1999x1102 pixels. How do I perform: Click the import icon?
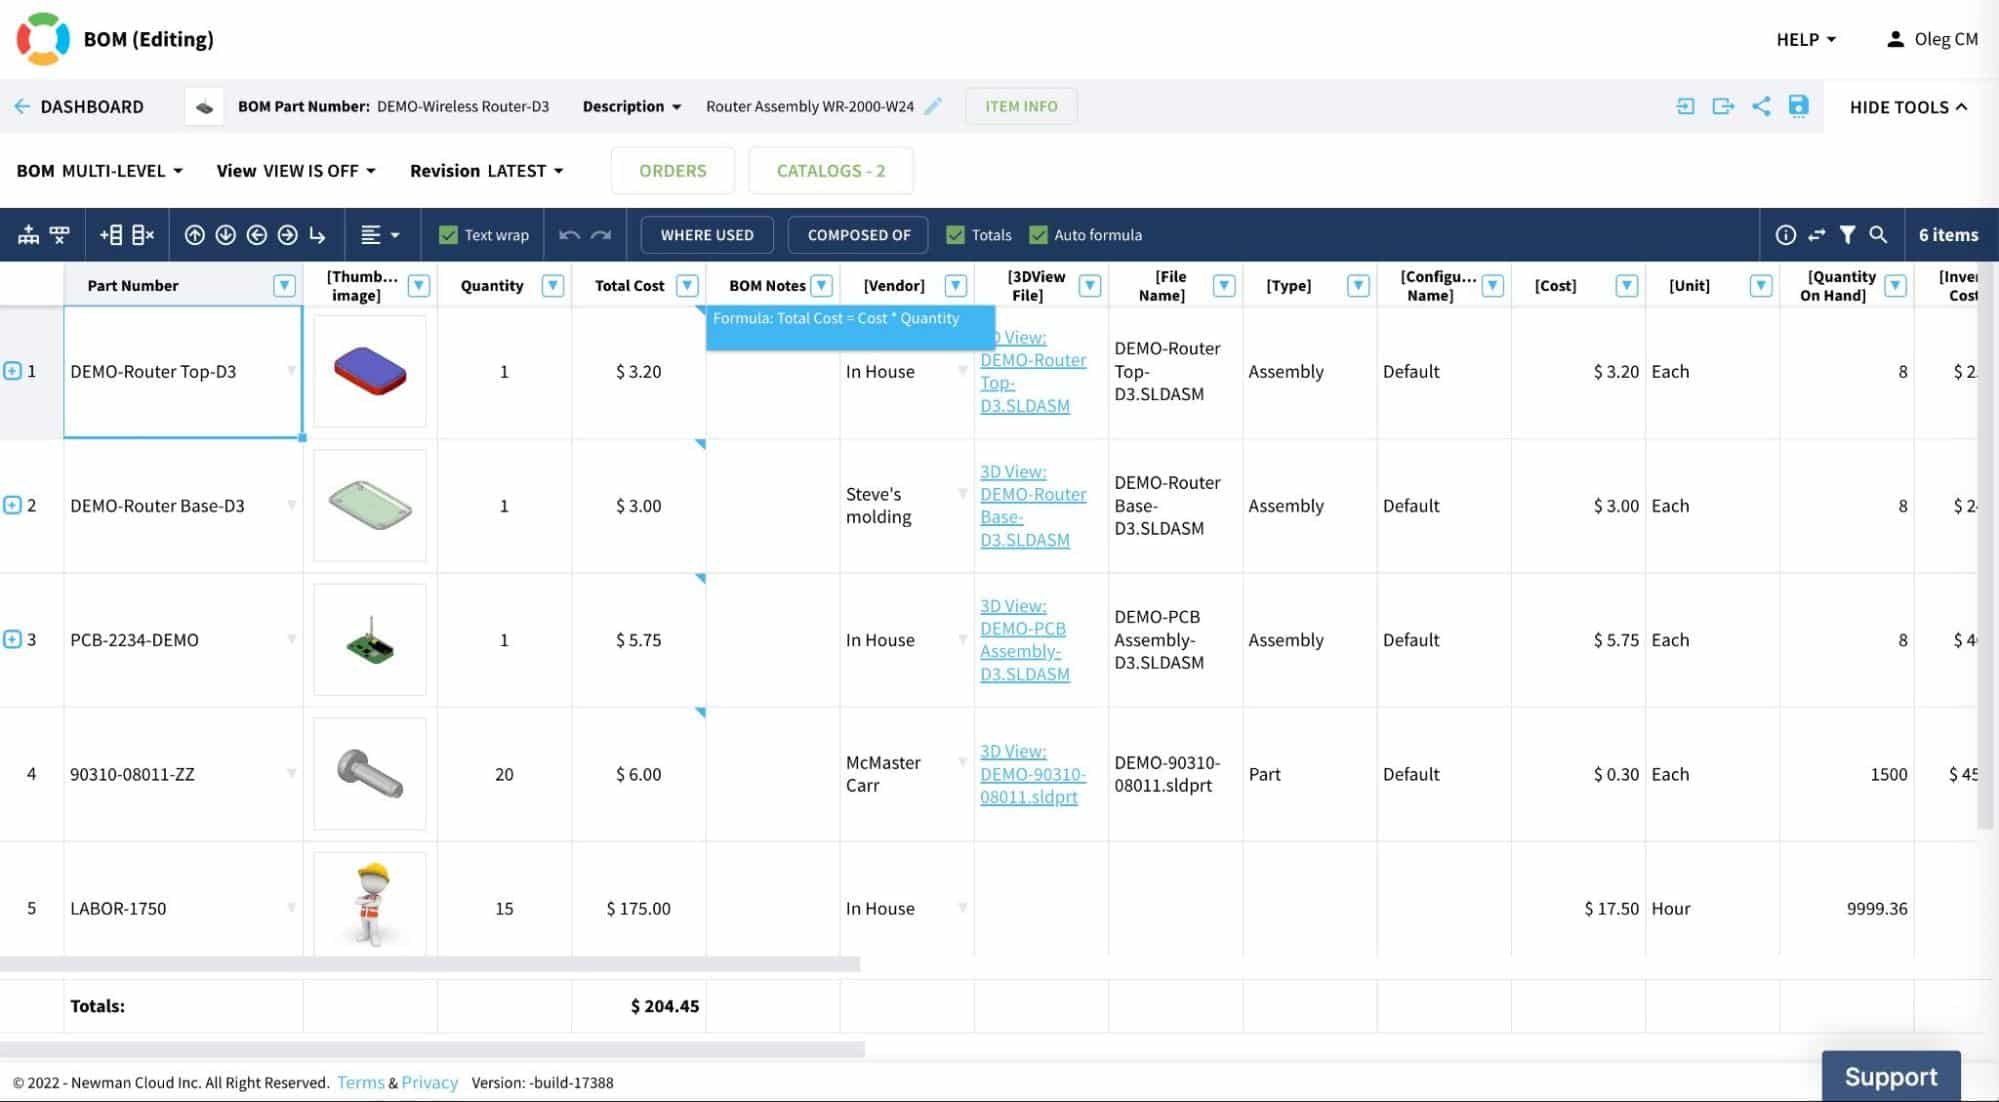(x=1685, y=106)
